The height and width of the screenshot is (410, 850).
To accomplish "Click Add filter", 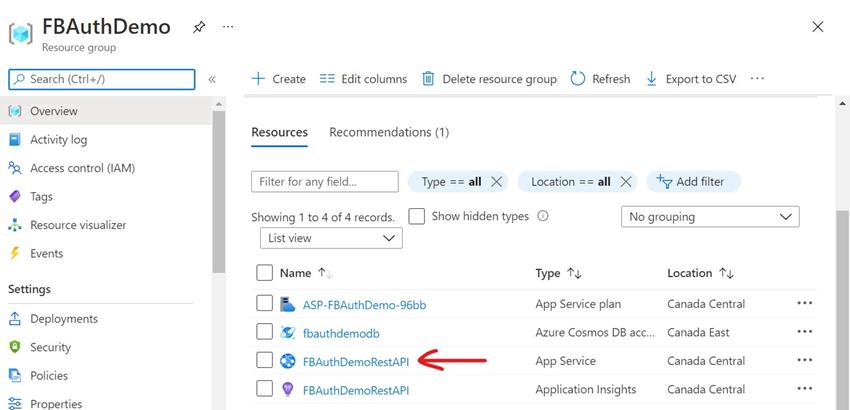I will coord(693,182).
